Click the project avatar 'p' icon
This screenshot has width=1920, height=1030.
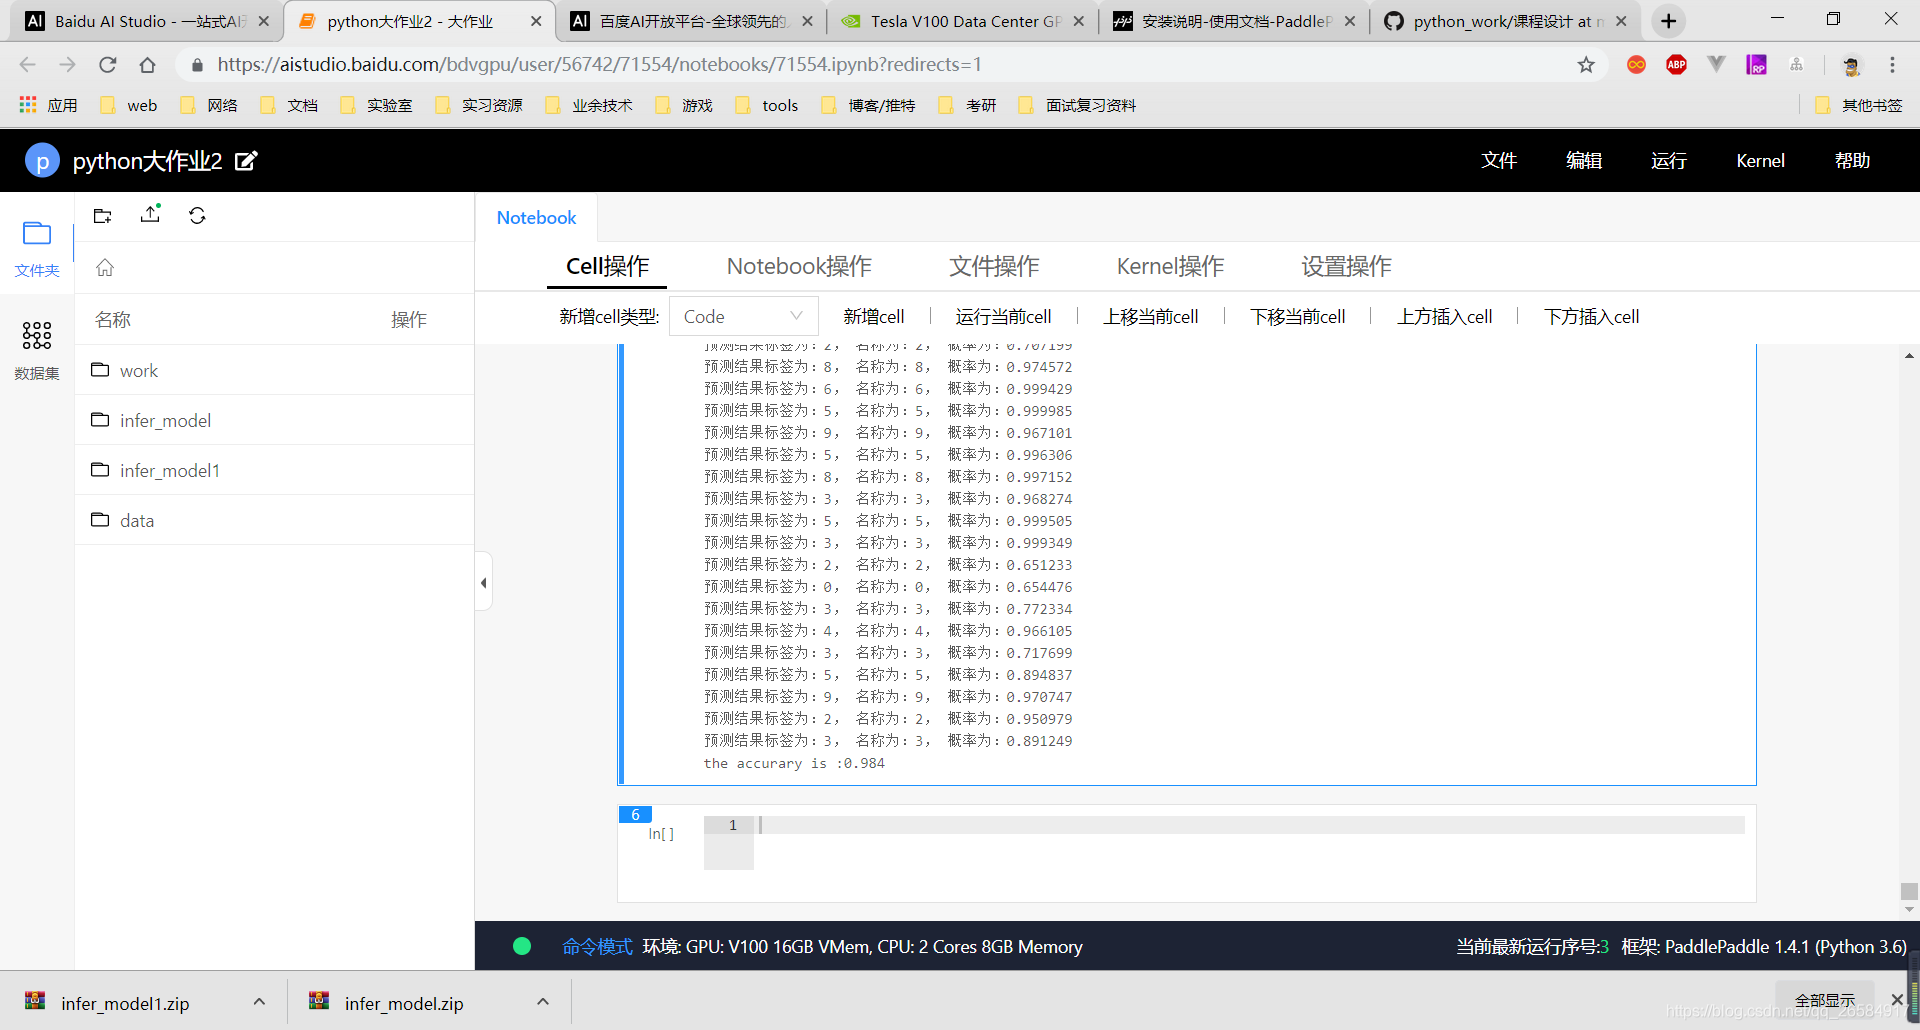click(x=42, y=161)
